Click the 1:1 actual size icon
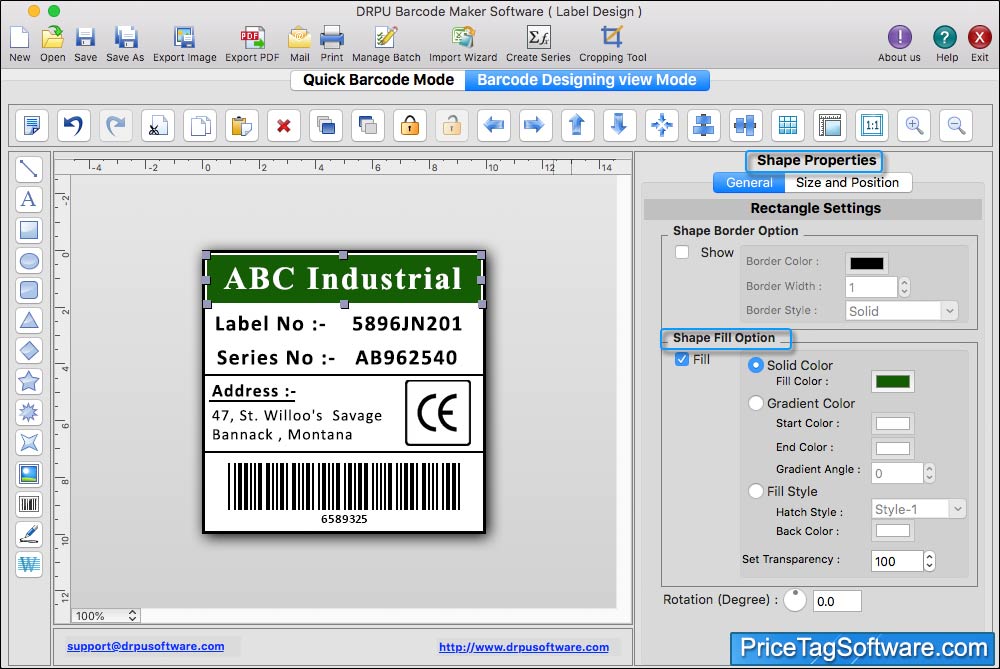Screen dimensions: 1000x669 (872, 125)
